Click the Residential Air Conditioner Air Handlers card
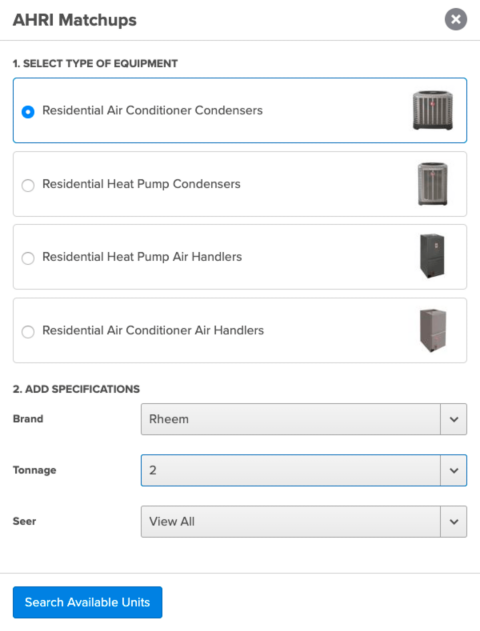 click(240, 330)
